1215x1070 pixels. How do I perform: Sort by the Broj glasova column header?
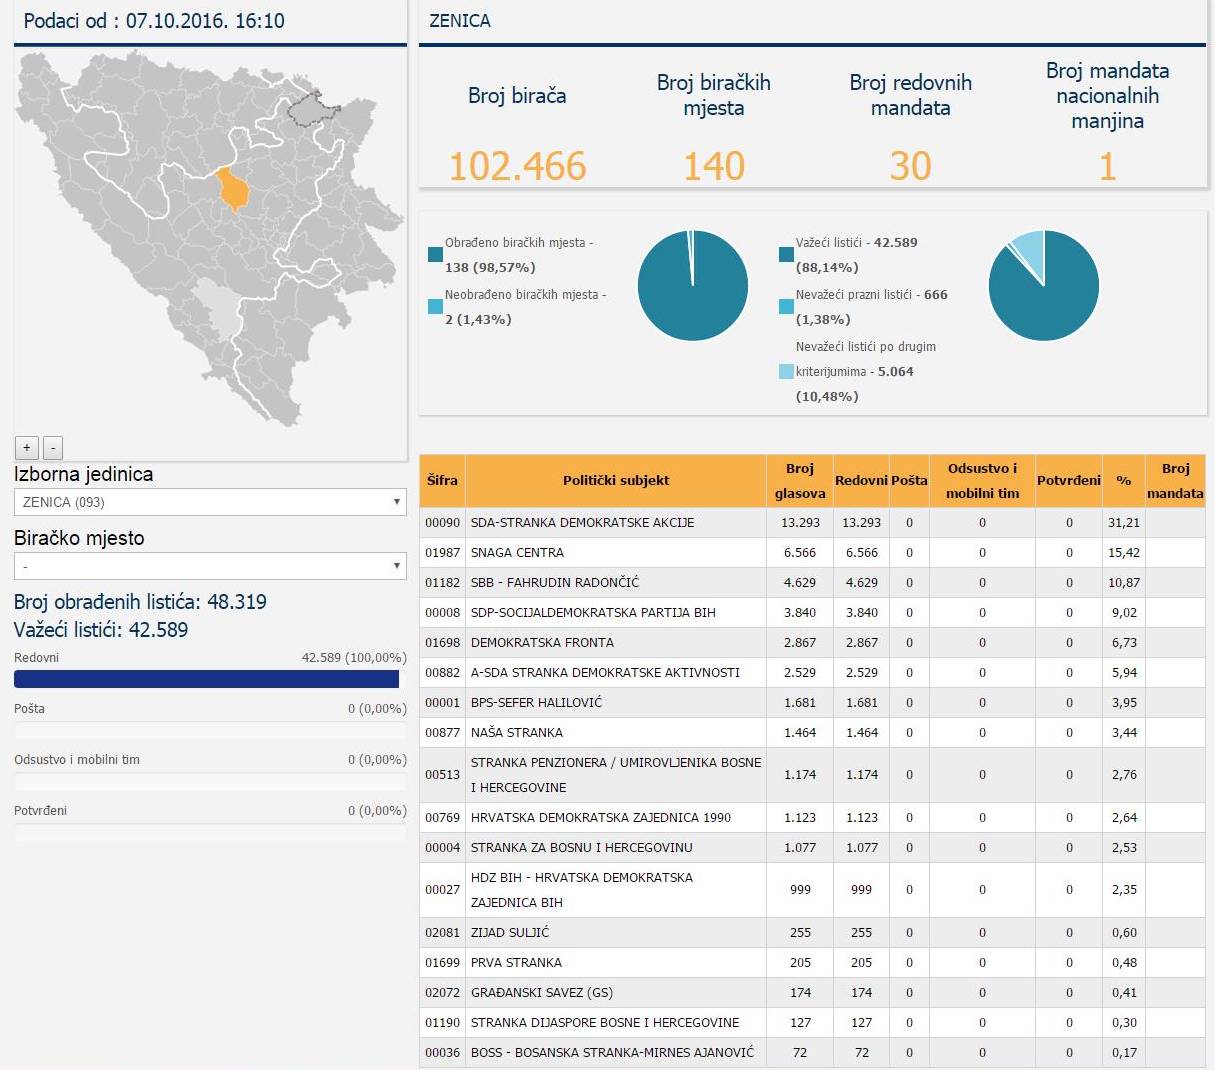tap(800, 481)
